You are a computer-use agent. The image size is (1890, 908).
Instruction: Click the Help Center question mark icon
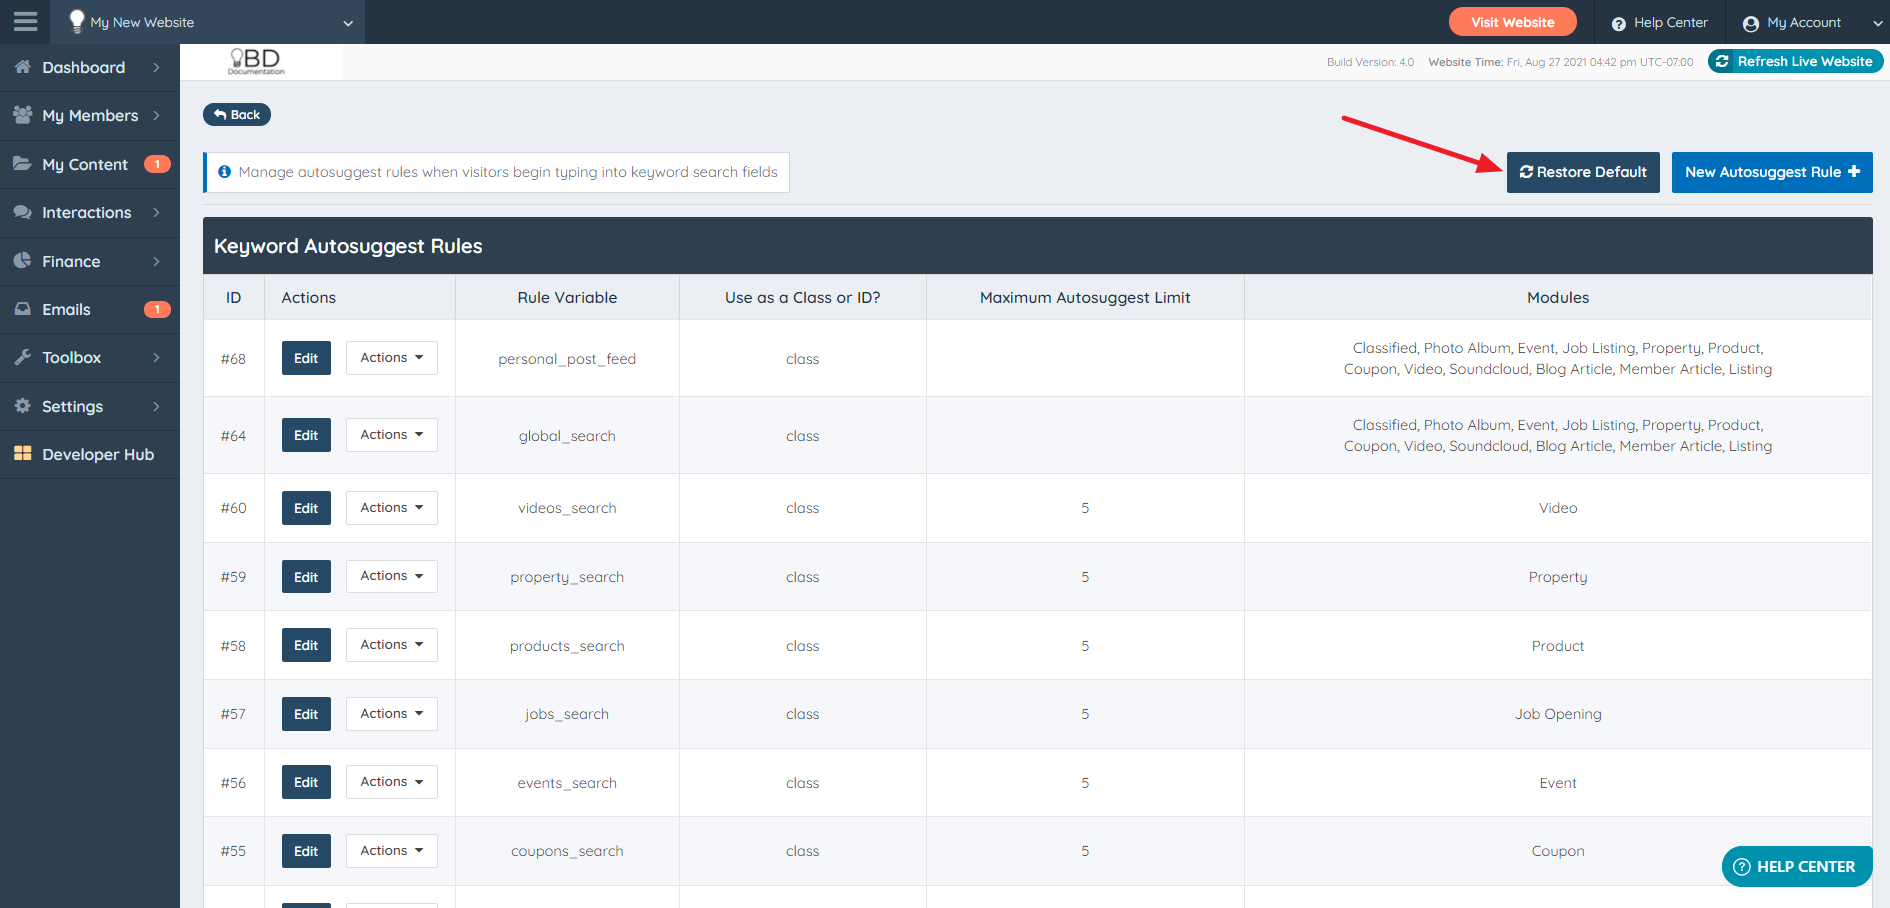click(x=1618, y=23)
